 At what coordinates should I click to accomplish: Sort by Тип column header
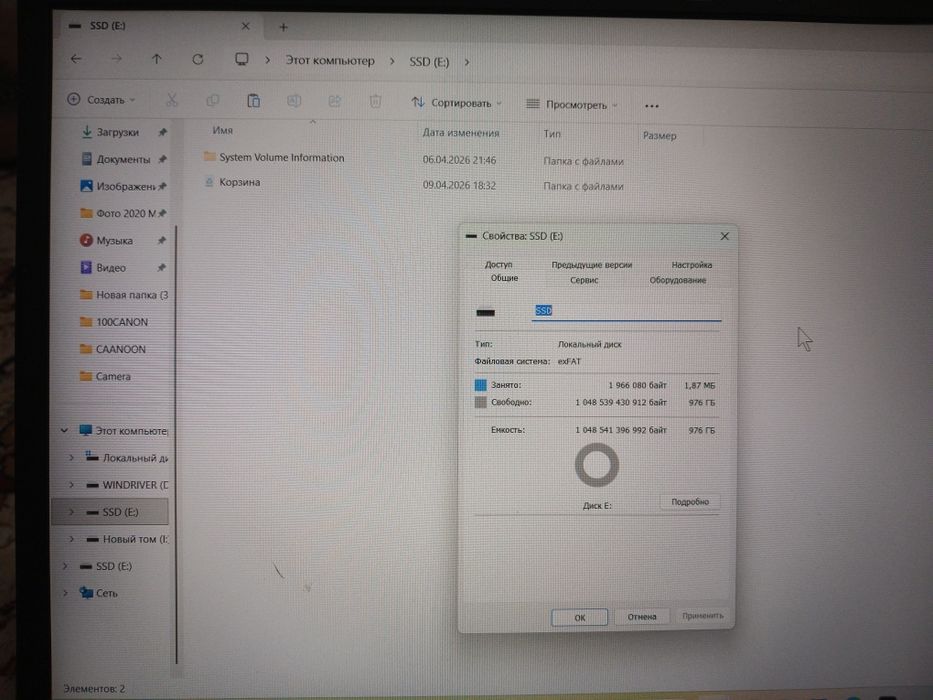[552, 134]
